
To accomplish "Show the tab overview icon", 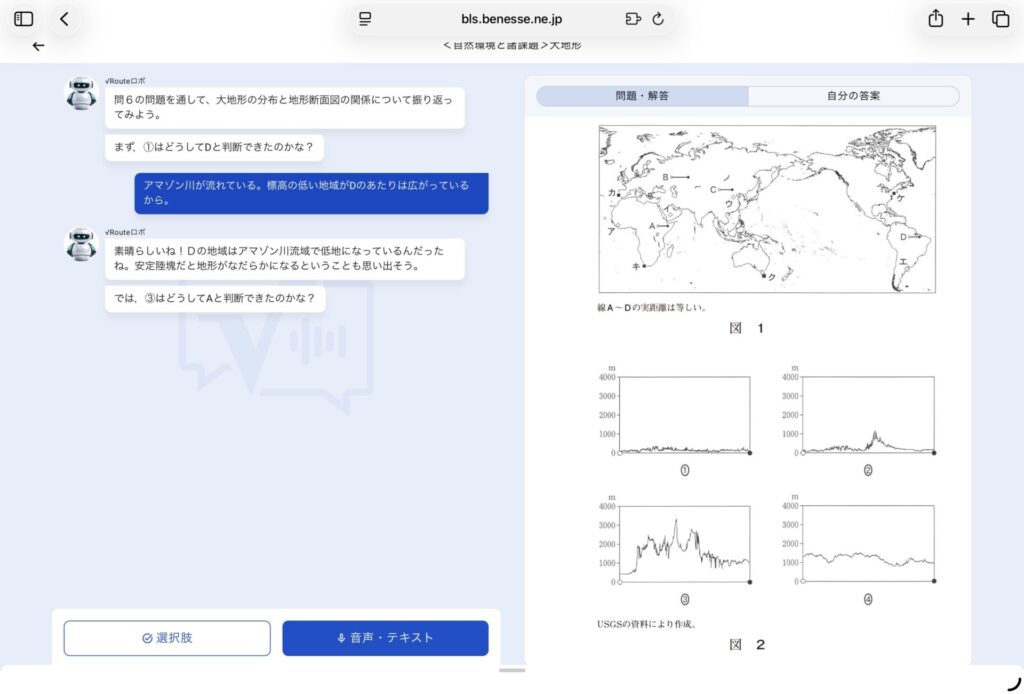I will coord(1000,19).
